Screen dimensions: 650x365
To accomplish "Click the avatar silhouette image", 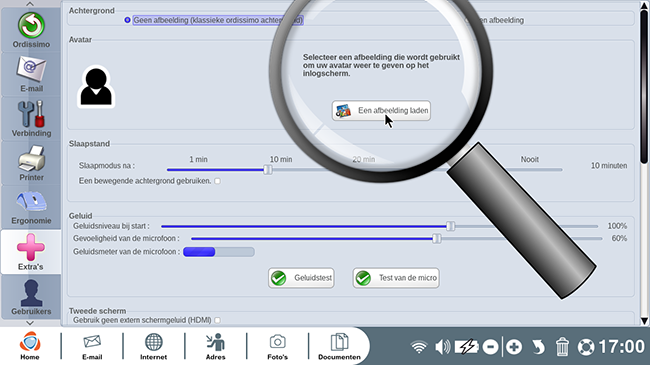I will coord(96,87).
